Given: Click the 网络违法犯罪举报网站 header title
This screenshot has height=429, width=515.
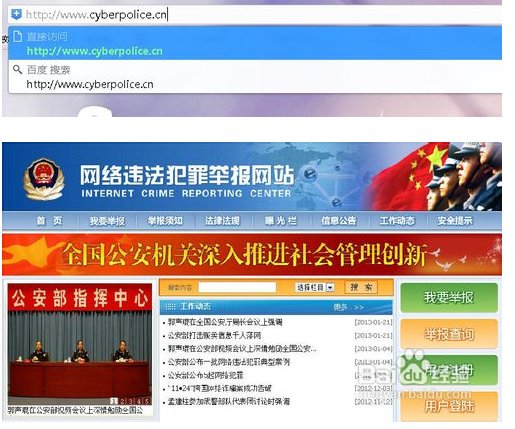Looking at the screenshot, I should click(187, 175).
